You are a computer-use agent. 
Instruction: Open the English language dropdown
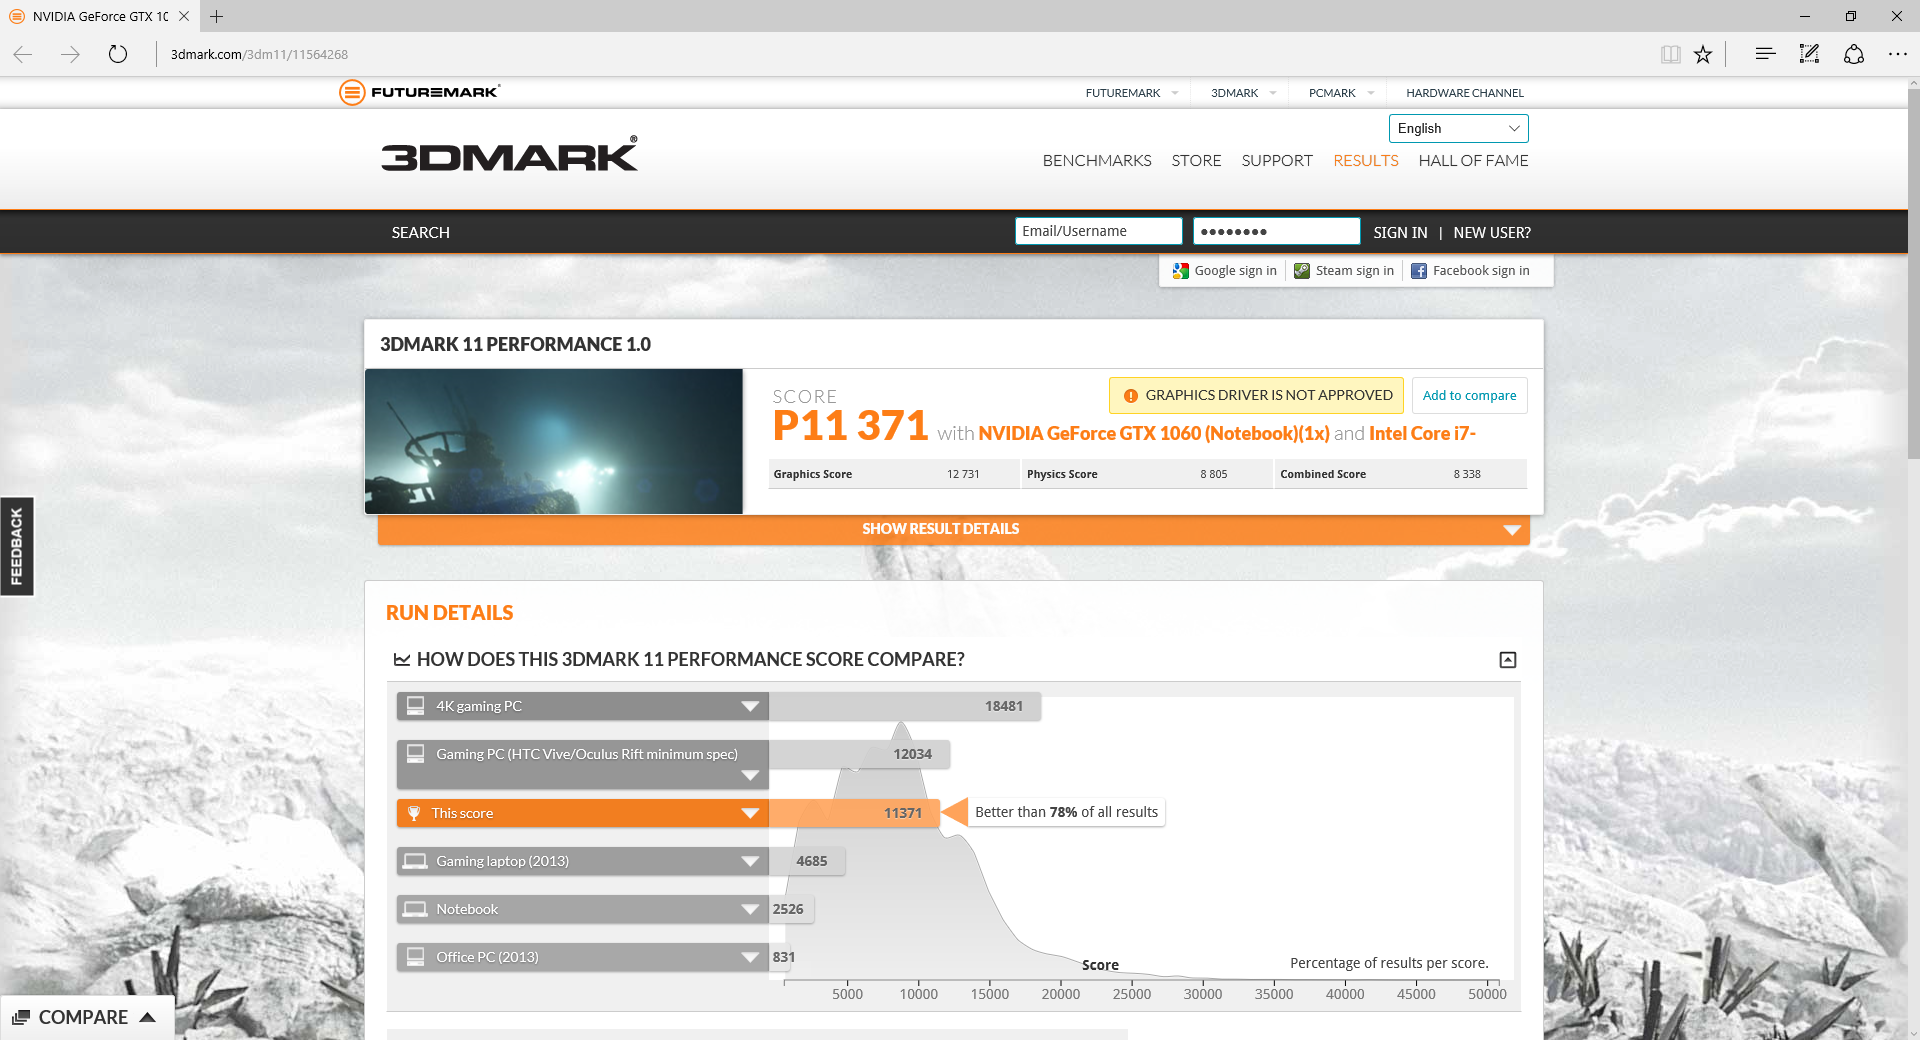point(1458,128)
